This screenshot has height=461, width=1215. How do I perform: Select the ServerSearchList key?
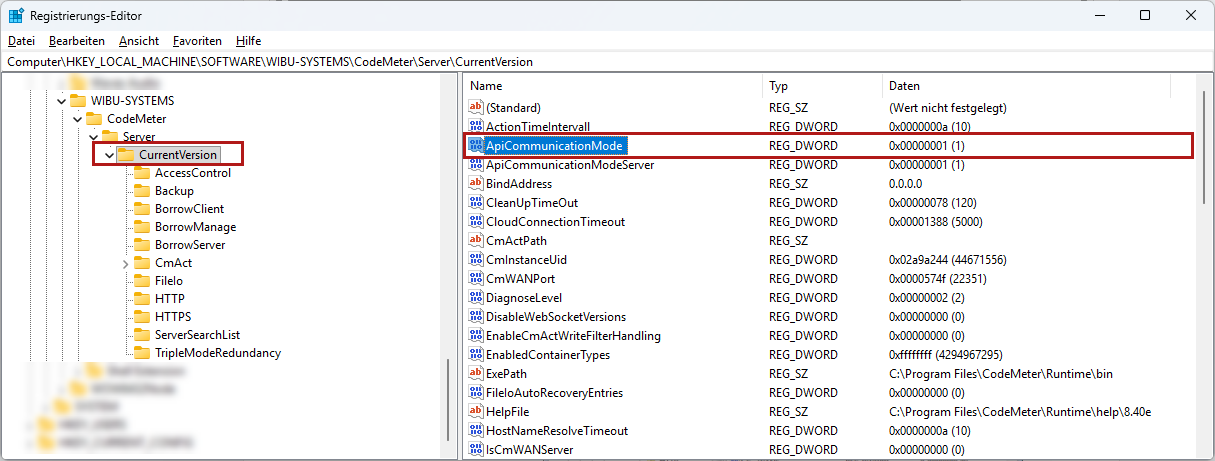point(197,335)
